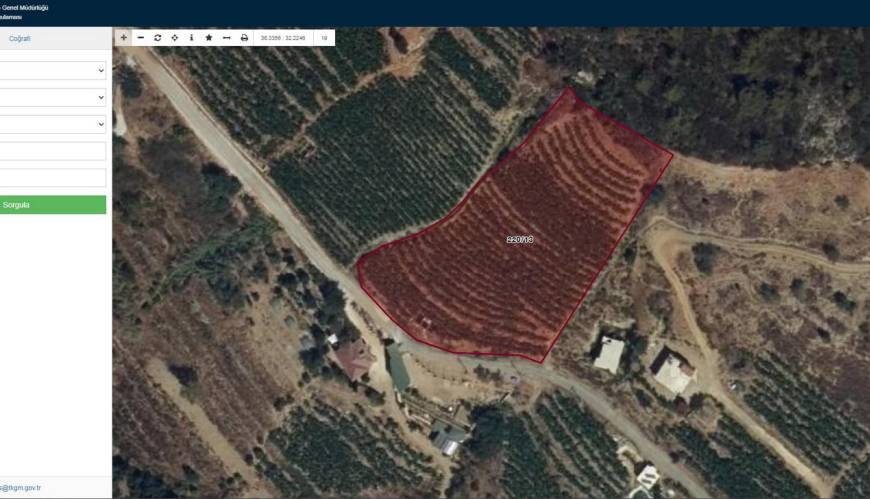Click the green Sorgula button
This screenshot has height=499, width=870.
coord(53,204)
